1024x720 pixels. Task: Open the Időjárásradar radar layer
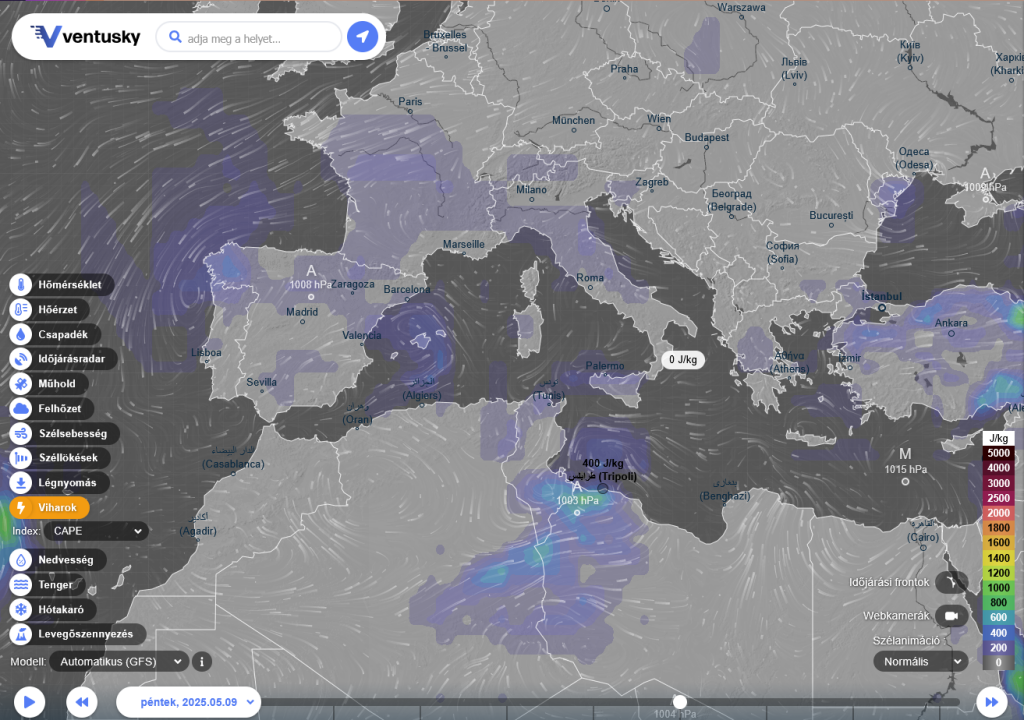pyautogui.click(x=64, y=358)
